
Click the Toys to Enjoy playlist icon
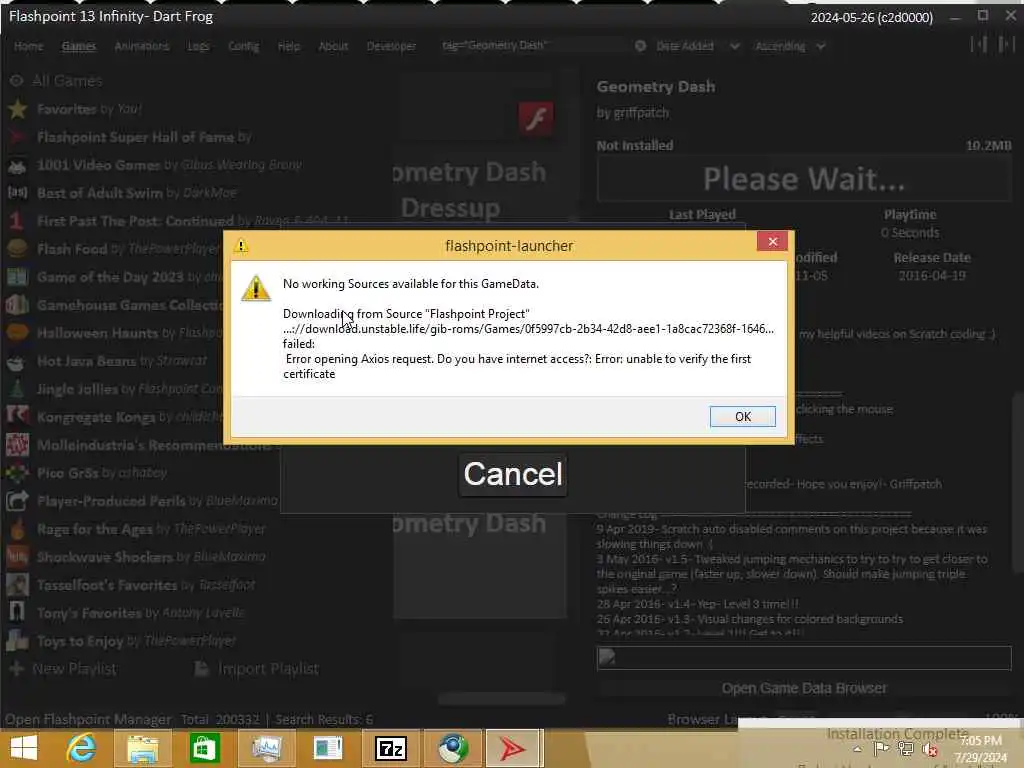point(17,641)
